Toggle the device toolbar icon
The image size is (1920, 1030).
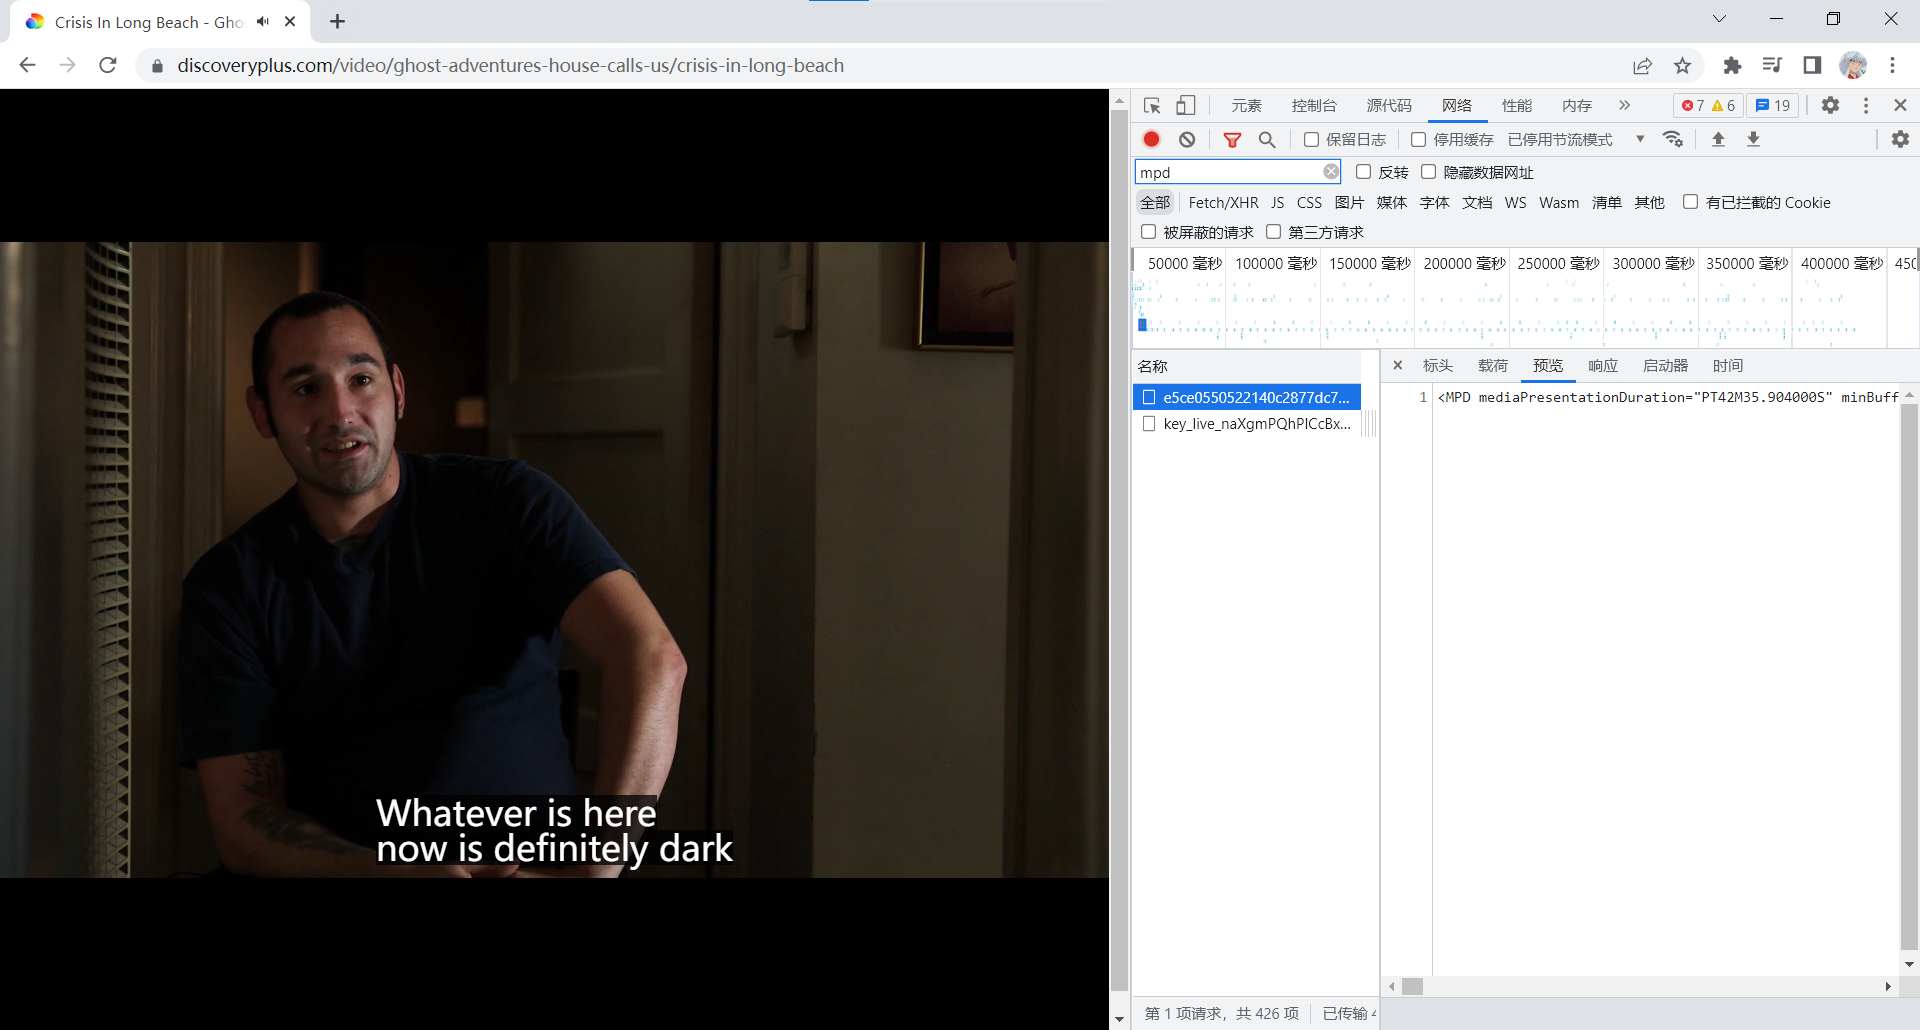(1186, 106)
